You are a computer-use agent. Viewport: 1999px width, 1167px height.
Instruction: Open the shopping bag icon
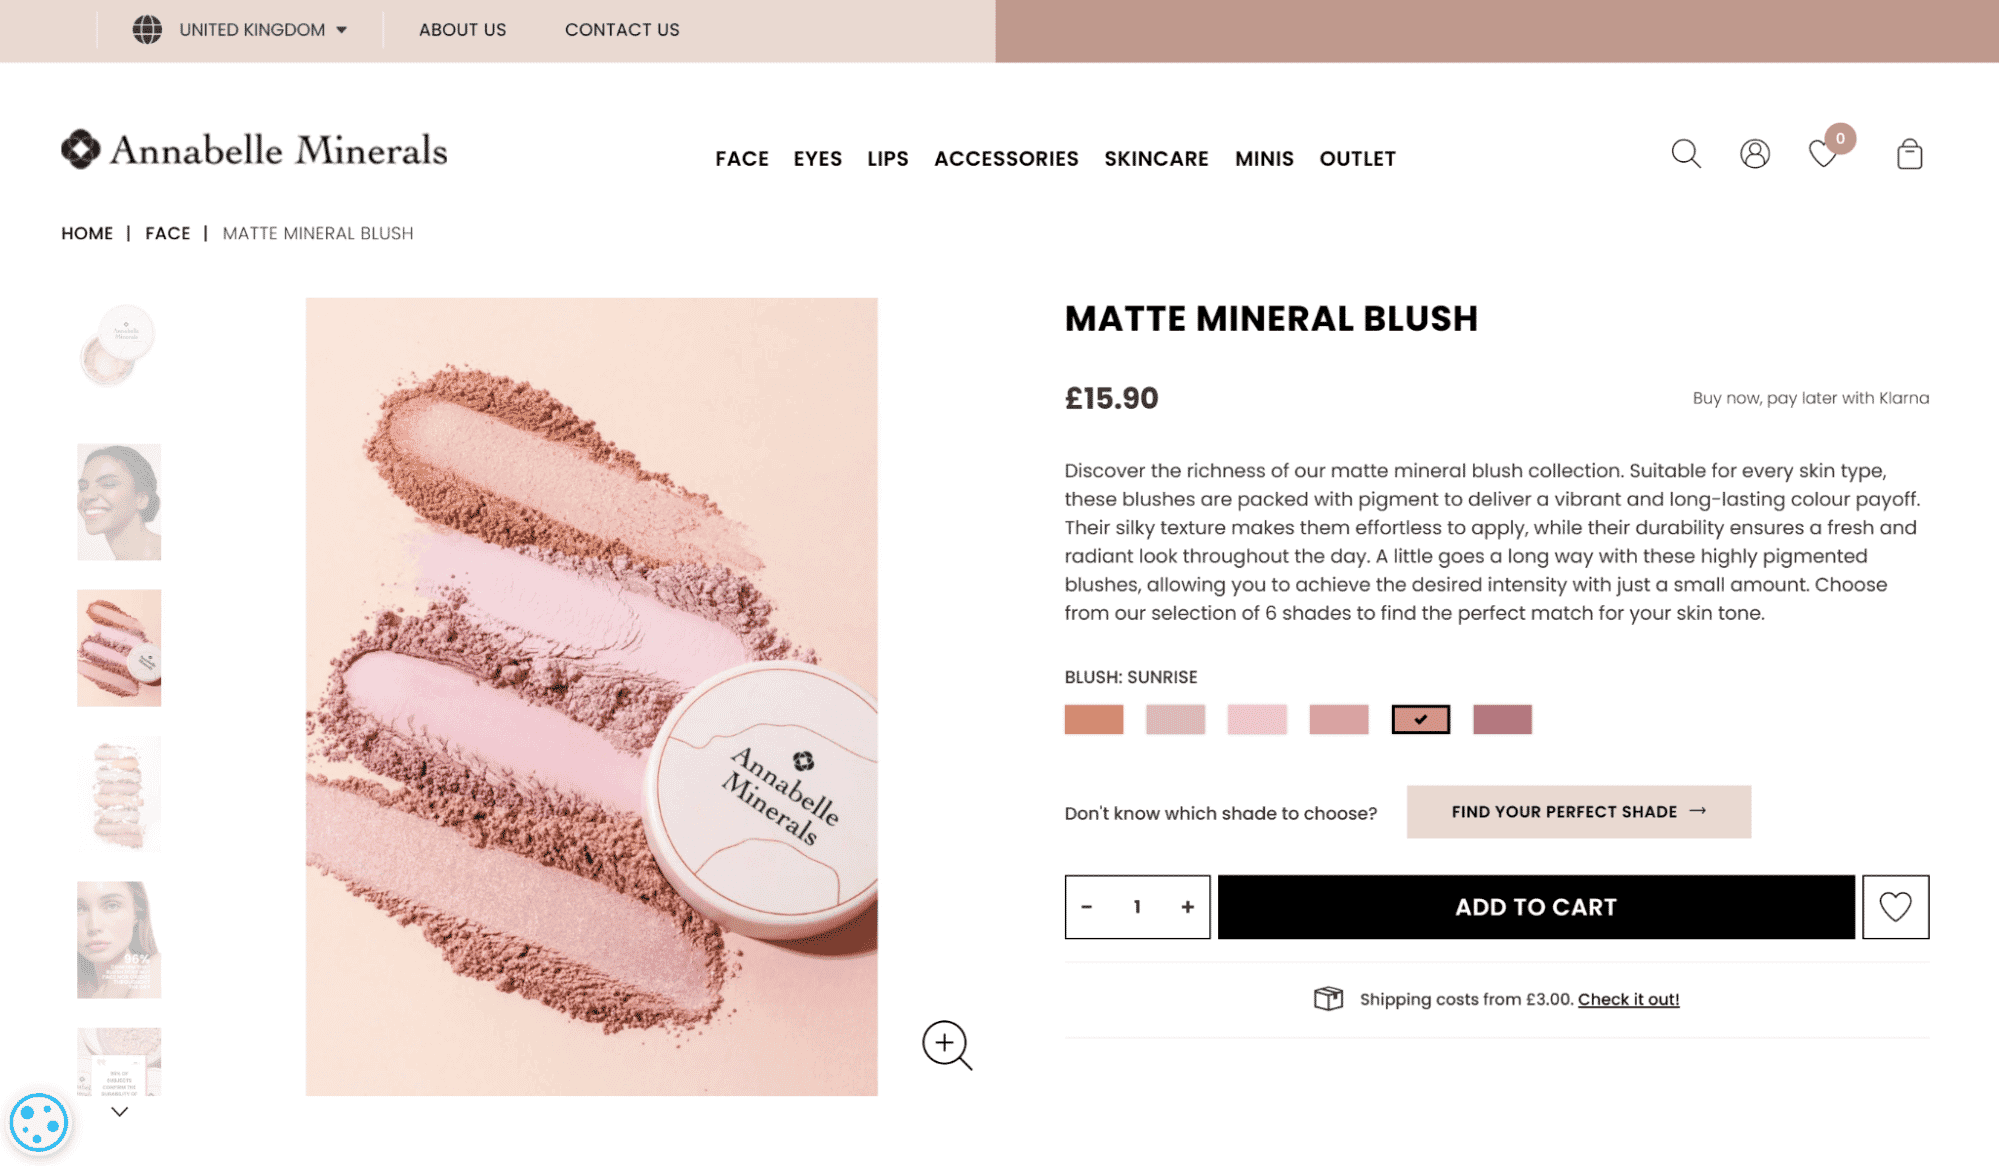(x=1909, y=154)
